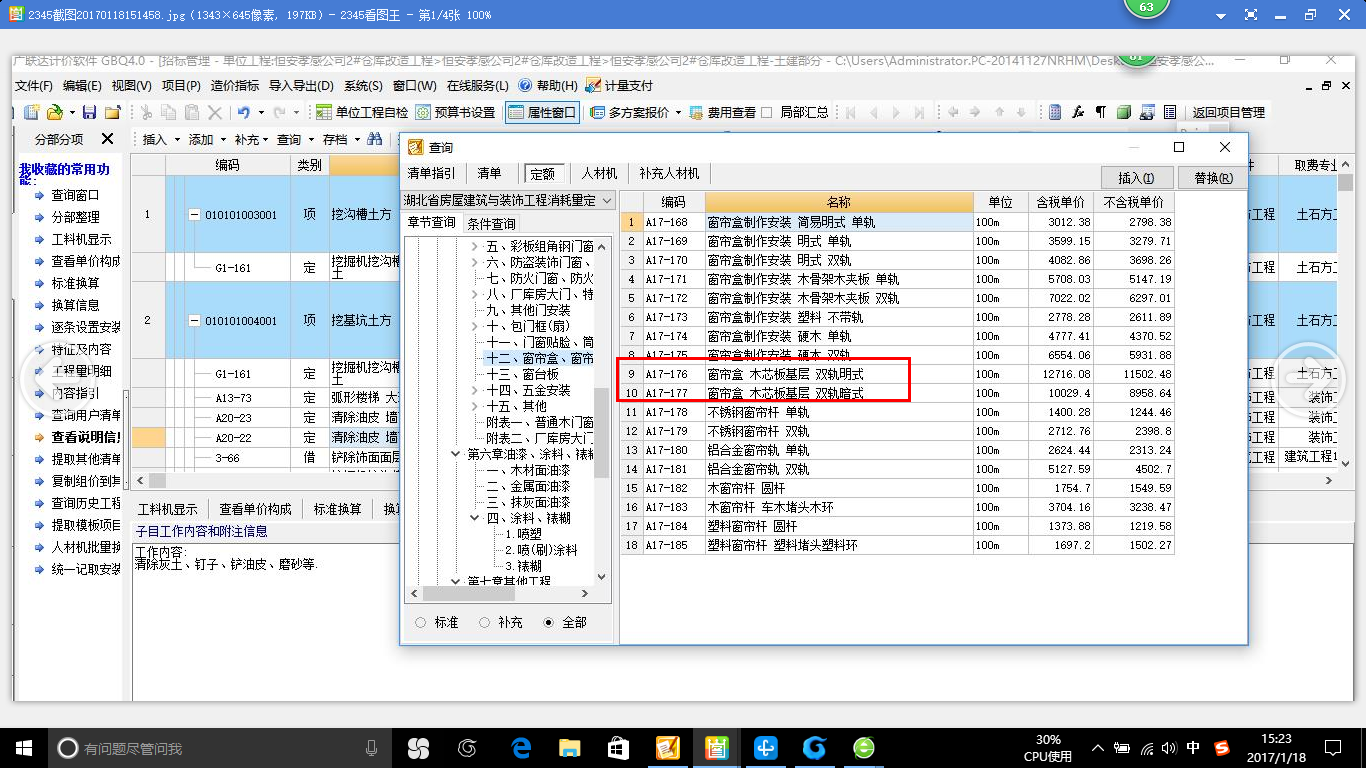Click the help question mark icon
Viewport: 1366px width, 768px height.
[x=526, y=86]
